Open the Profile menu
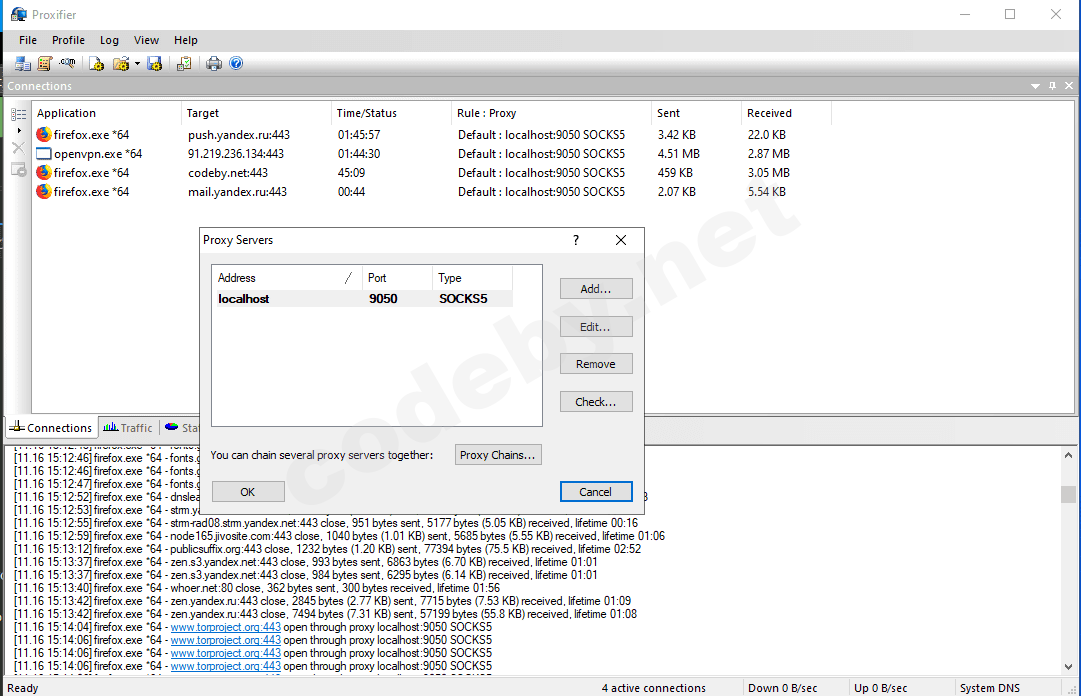 [68, 40]
